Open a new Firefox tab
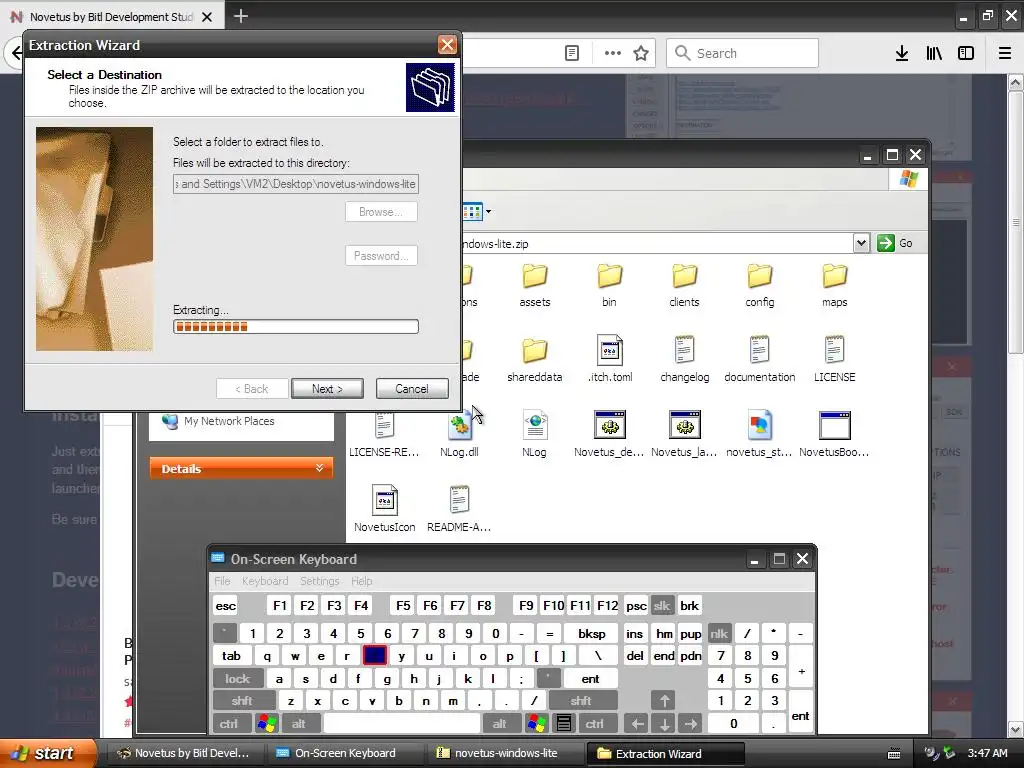Screen dimensions: 1024x768 tap(240, 16)
